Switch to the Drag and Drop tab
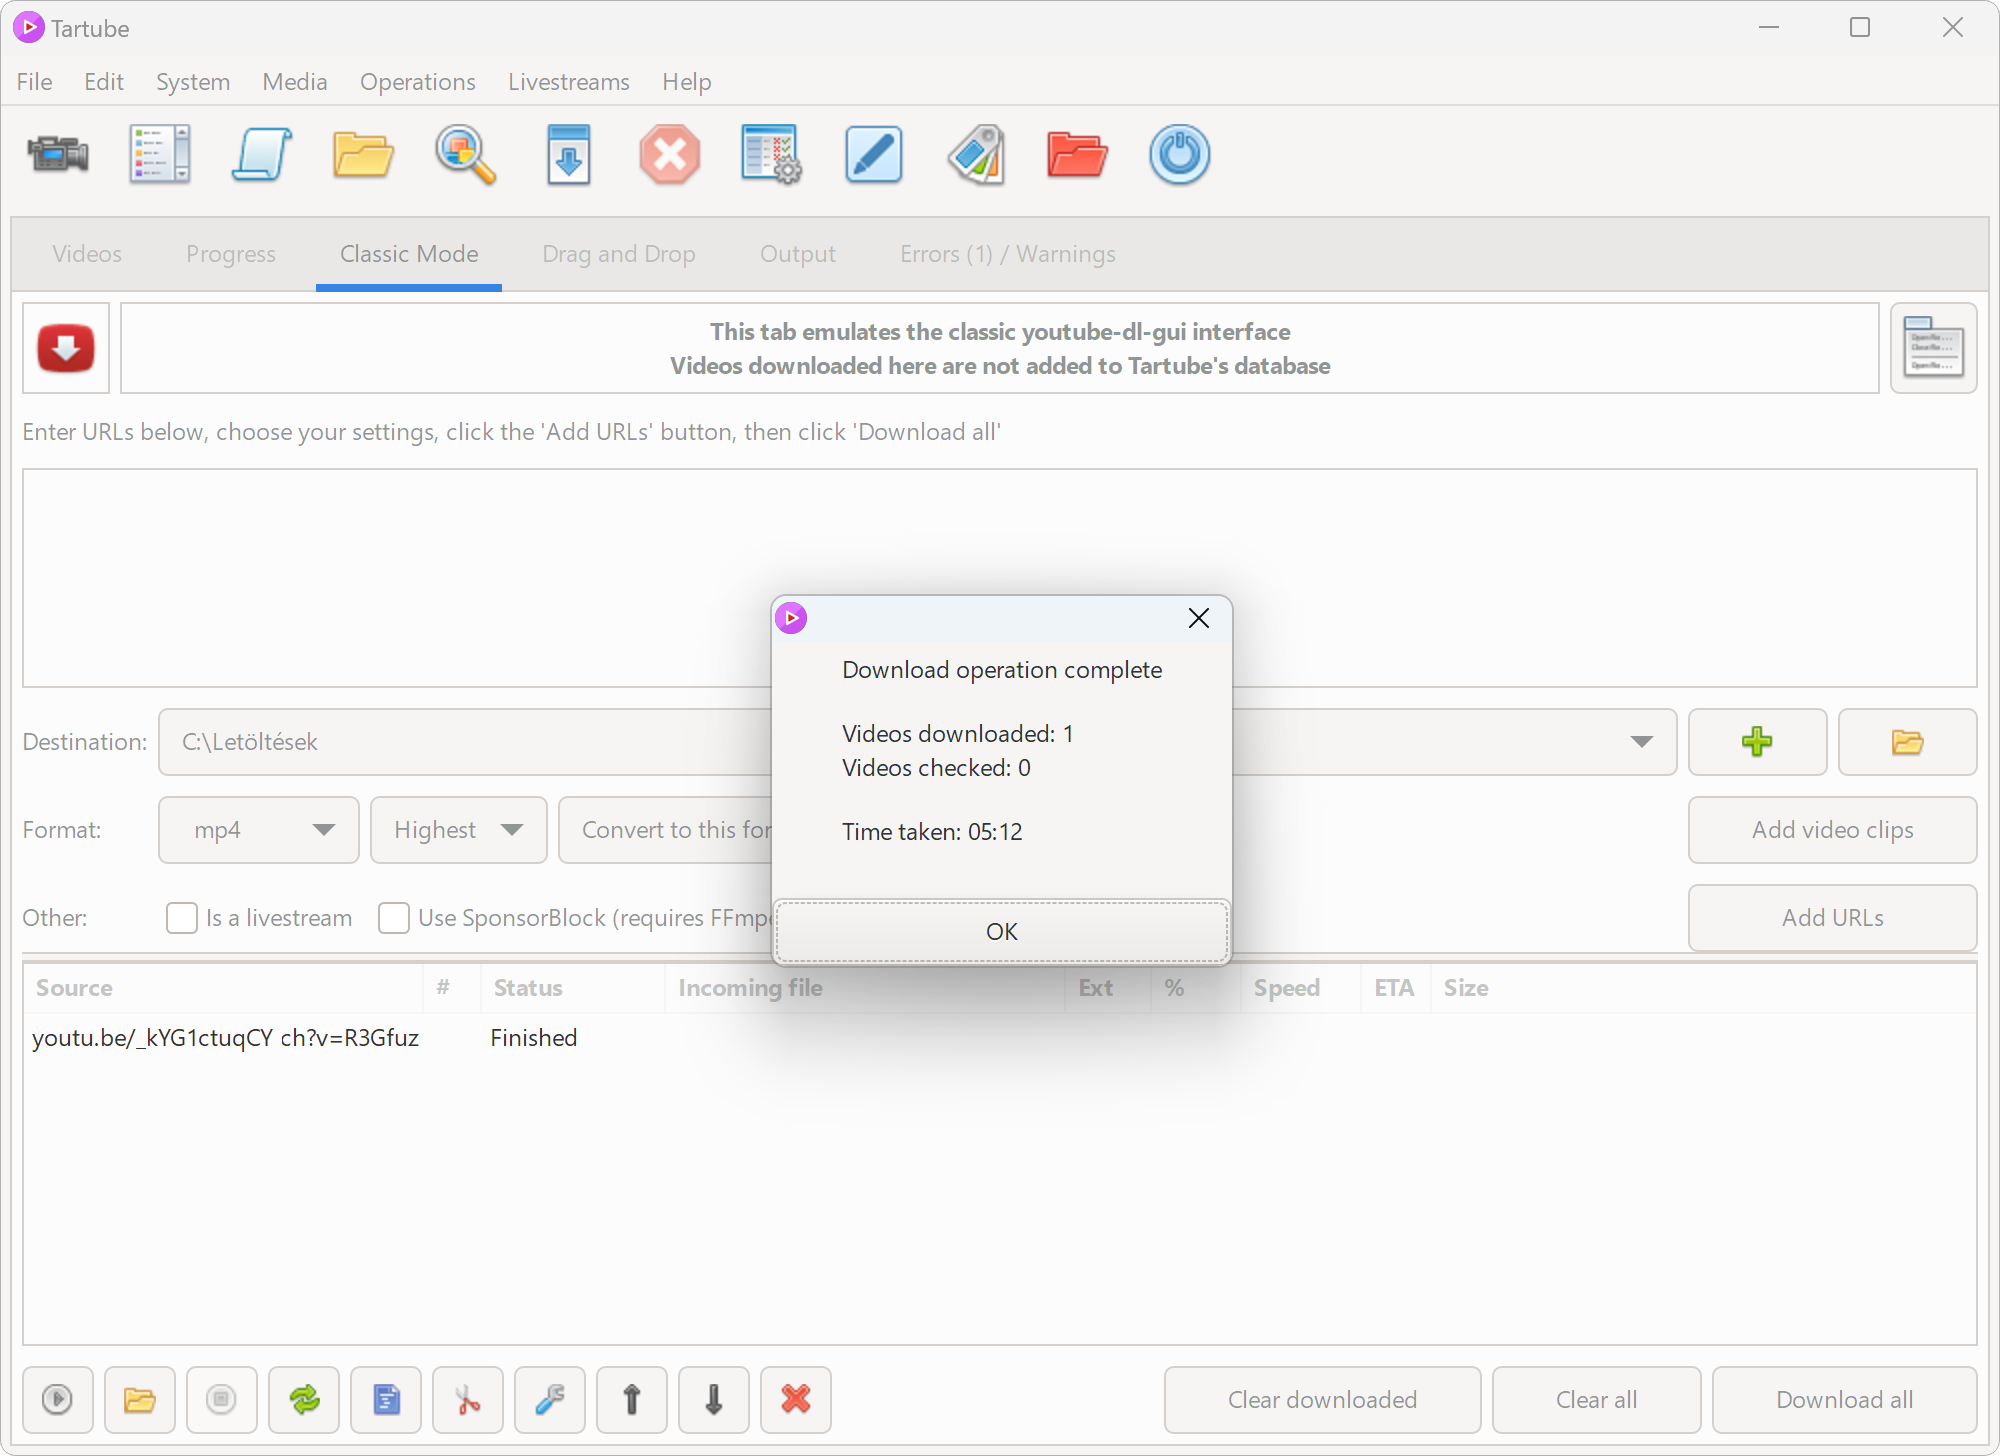Screen dimensions: 2000x1456 pos(619,254)
